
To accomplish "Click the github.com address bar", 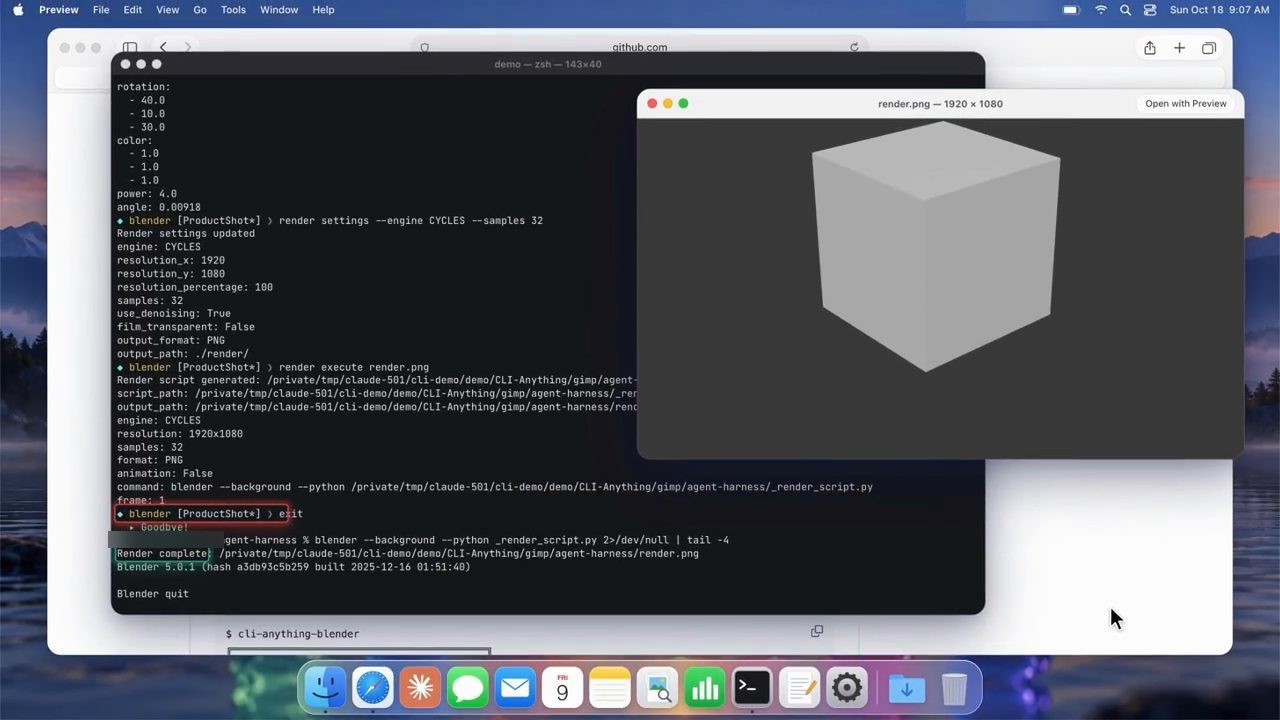I will coord(639,47).
